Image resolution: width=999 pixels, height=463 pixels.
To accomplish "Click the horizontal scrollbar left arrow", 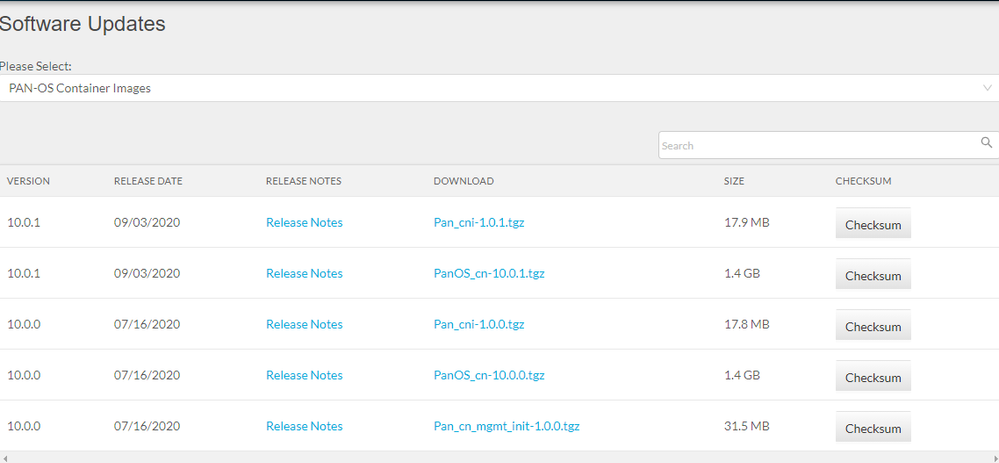I will pyautogui.click(x=4, y=457).
